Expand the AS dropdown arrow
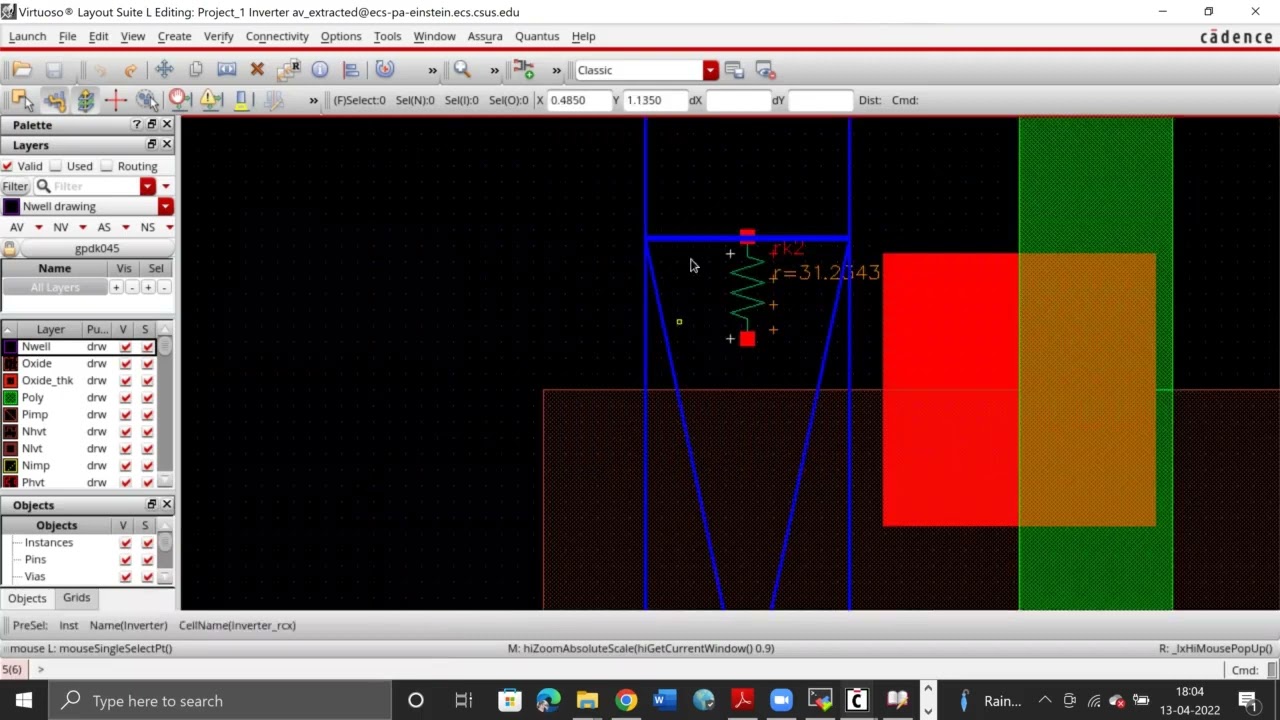Viewport: 1280px width, 720px height. 125,228
